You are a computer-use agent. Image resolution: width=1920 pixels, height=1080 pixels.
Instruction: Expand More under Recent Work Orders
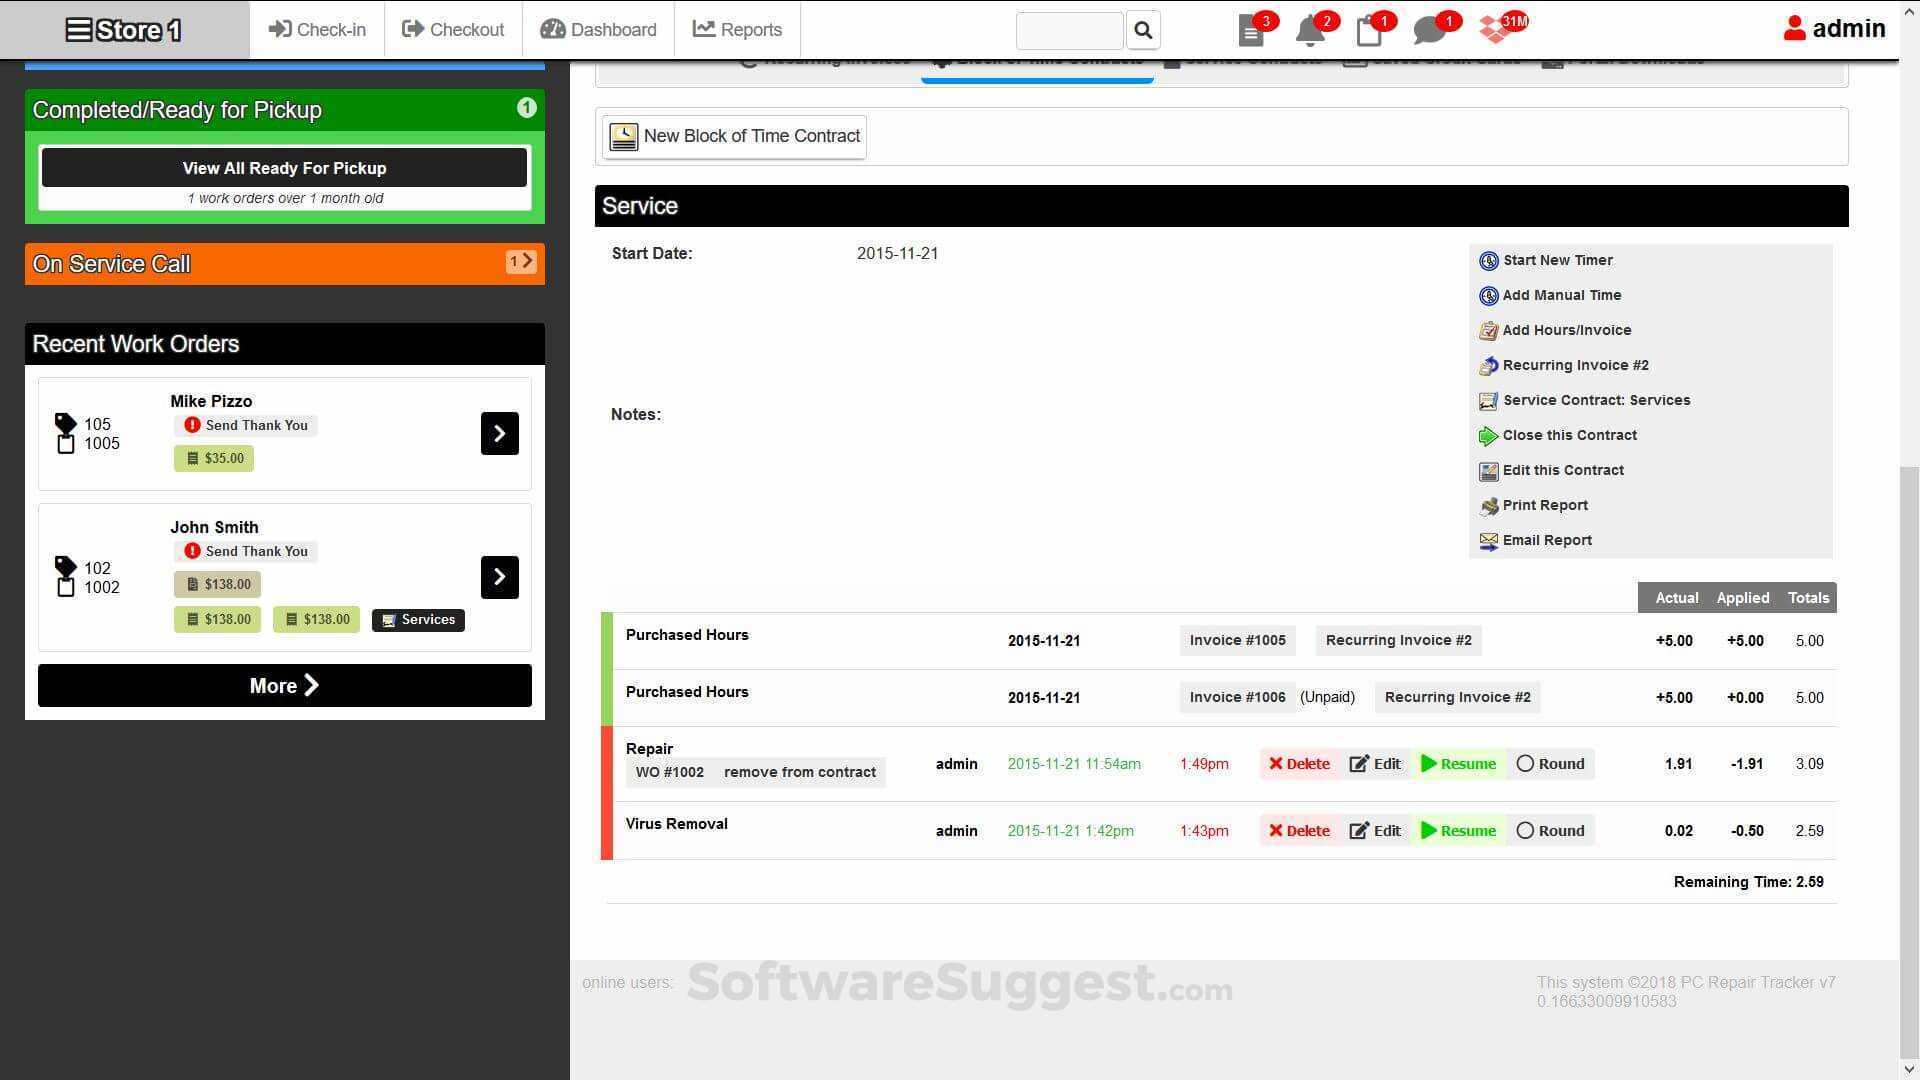coord(284,685)
